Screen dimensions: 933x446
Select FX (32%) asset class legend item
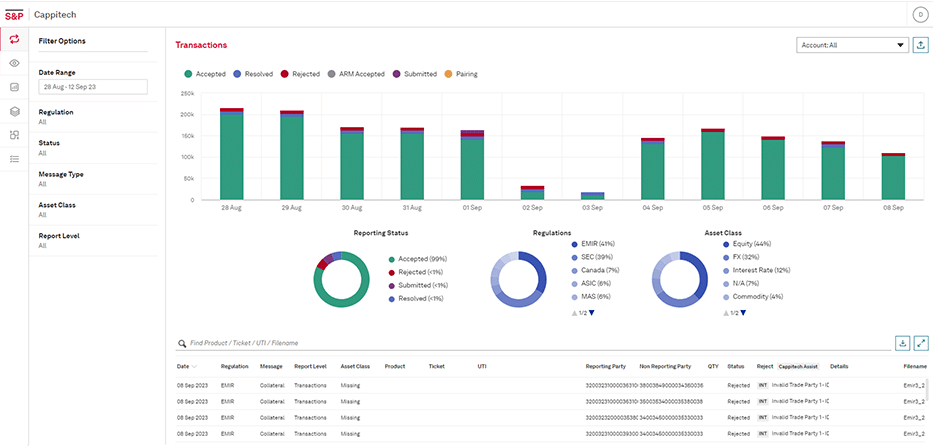743,257
